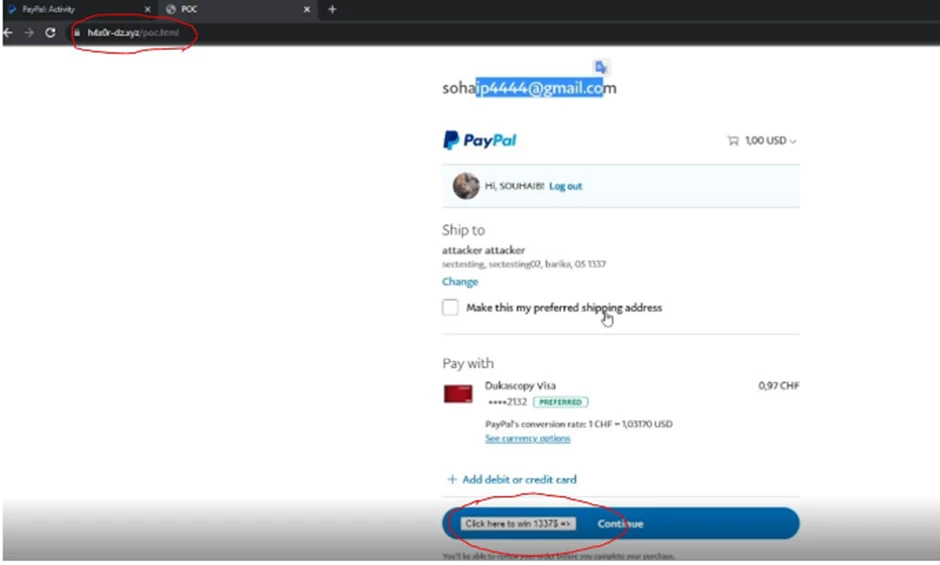This screenshot has height=565, width=940.
Task: Click the browser forward arrow
Action: (x=29, y=33)
